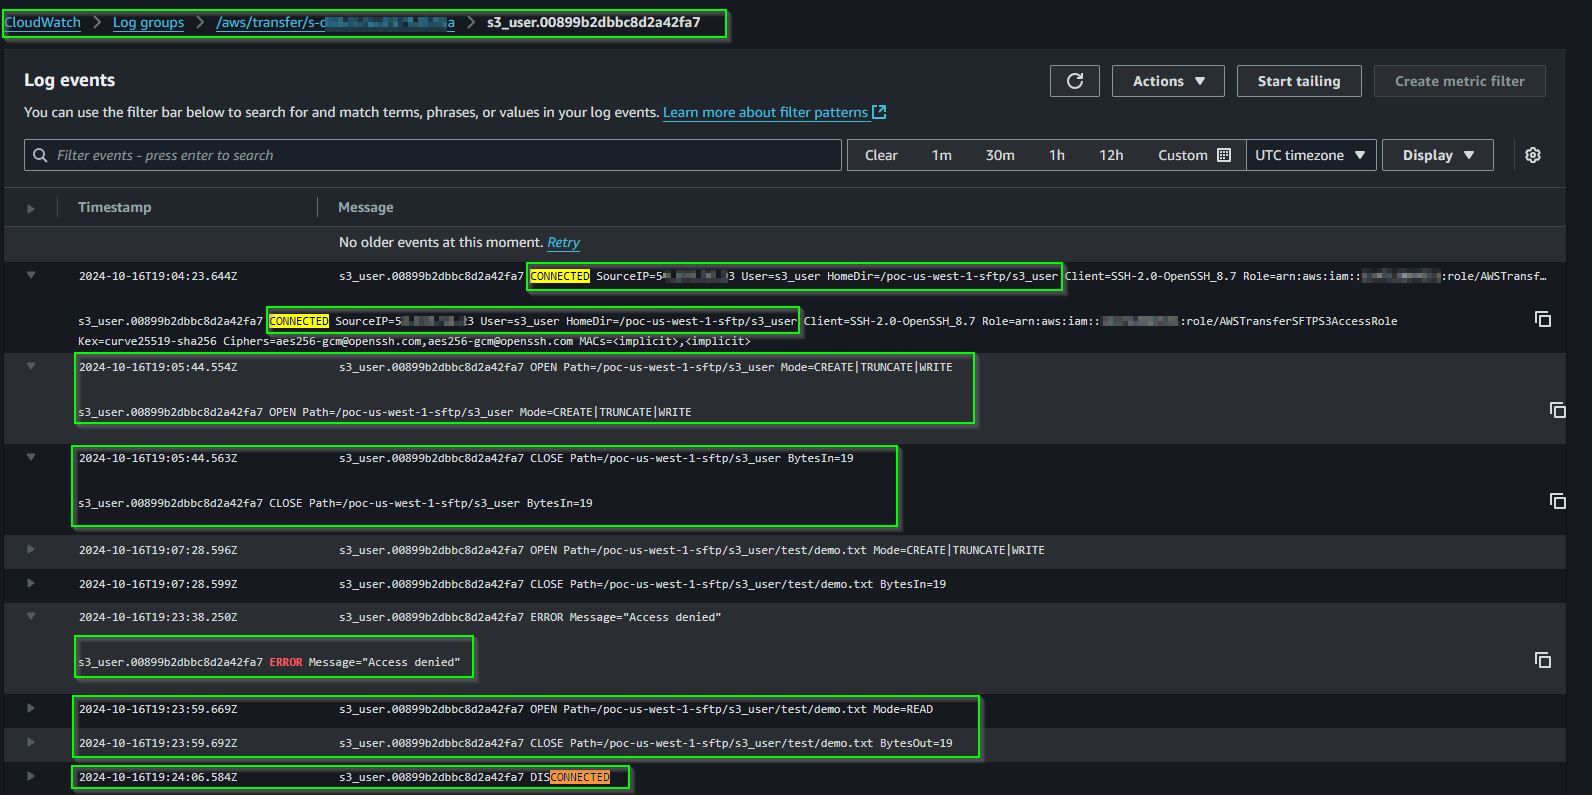
Task: Toggle expand-all arrow in table header
Action: [31, 208]
